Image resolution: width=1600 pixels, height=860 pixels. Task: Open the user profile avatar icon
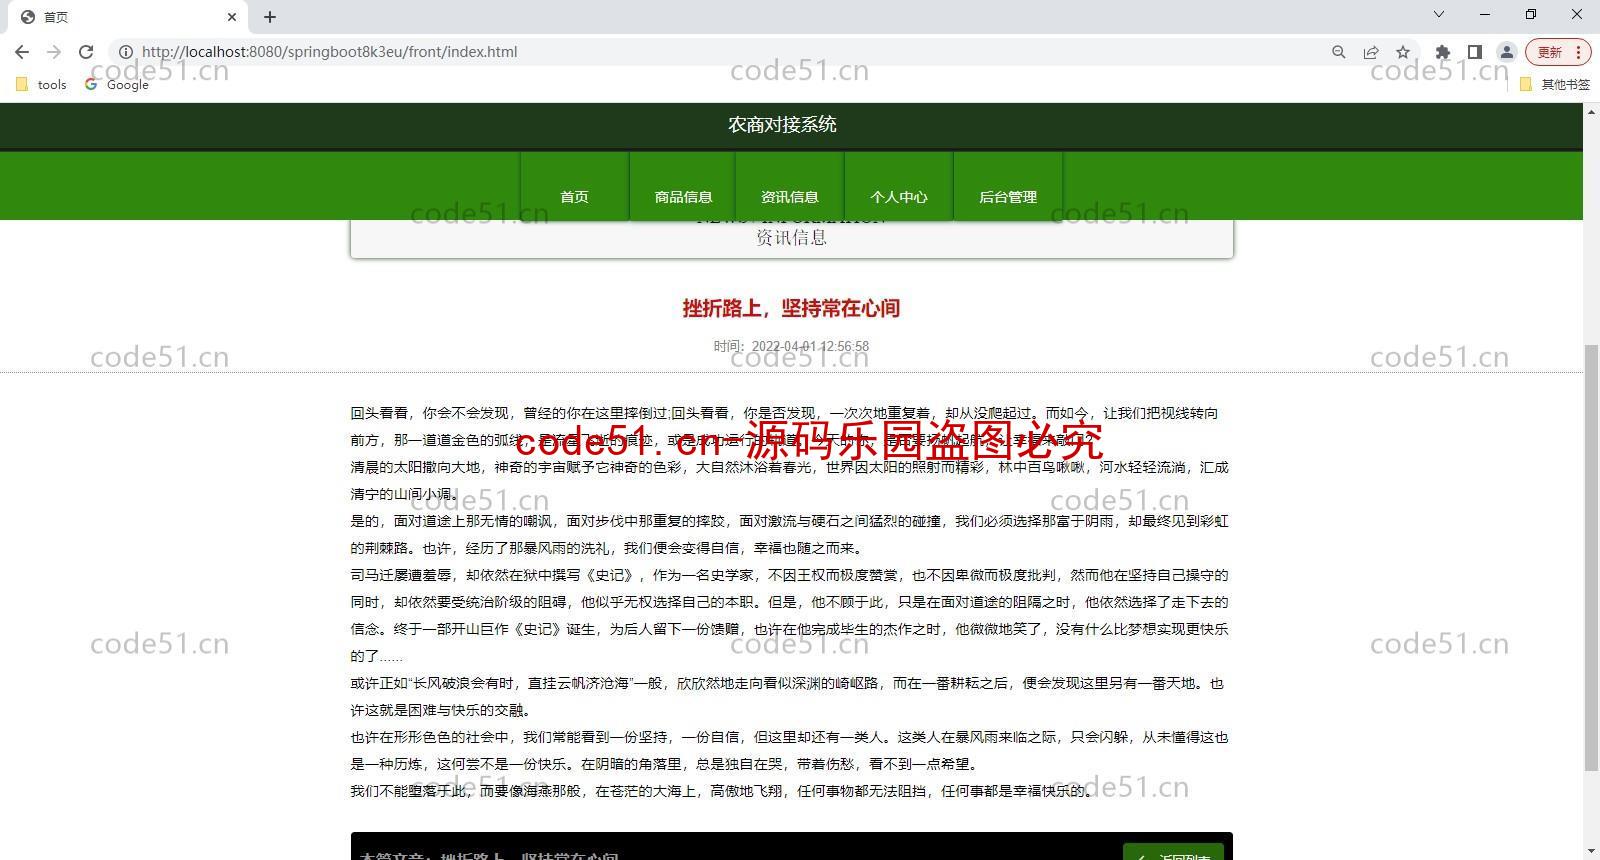pyautogui.click(x=1506, y=52)
